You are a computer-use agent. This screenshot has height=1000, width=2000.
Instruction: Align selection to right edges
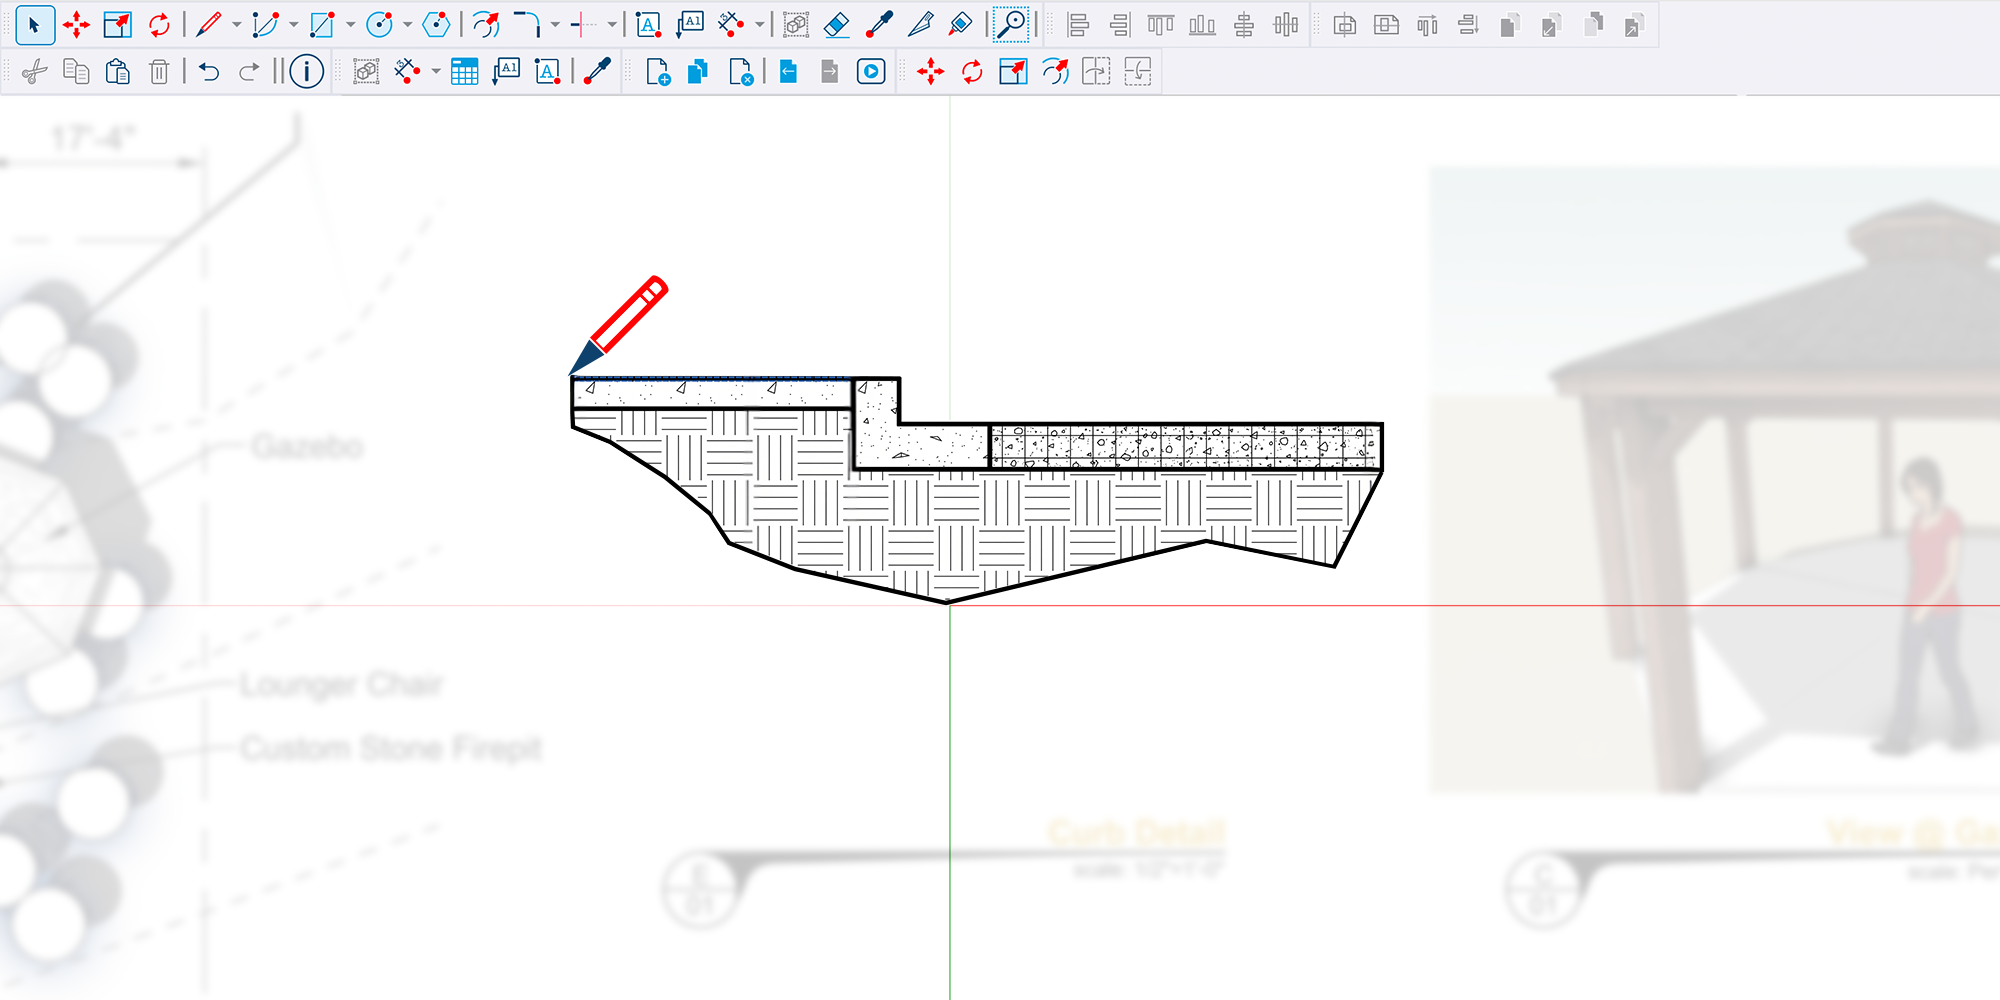tap(1119, 25)
